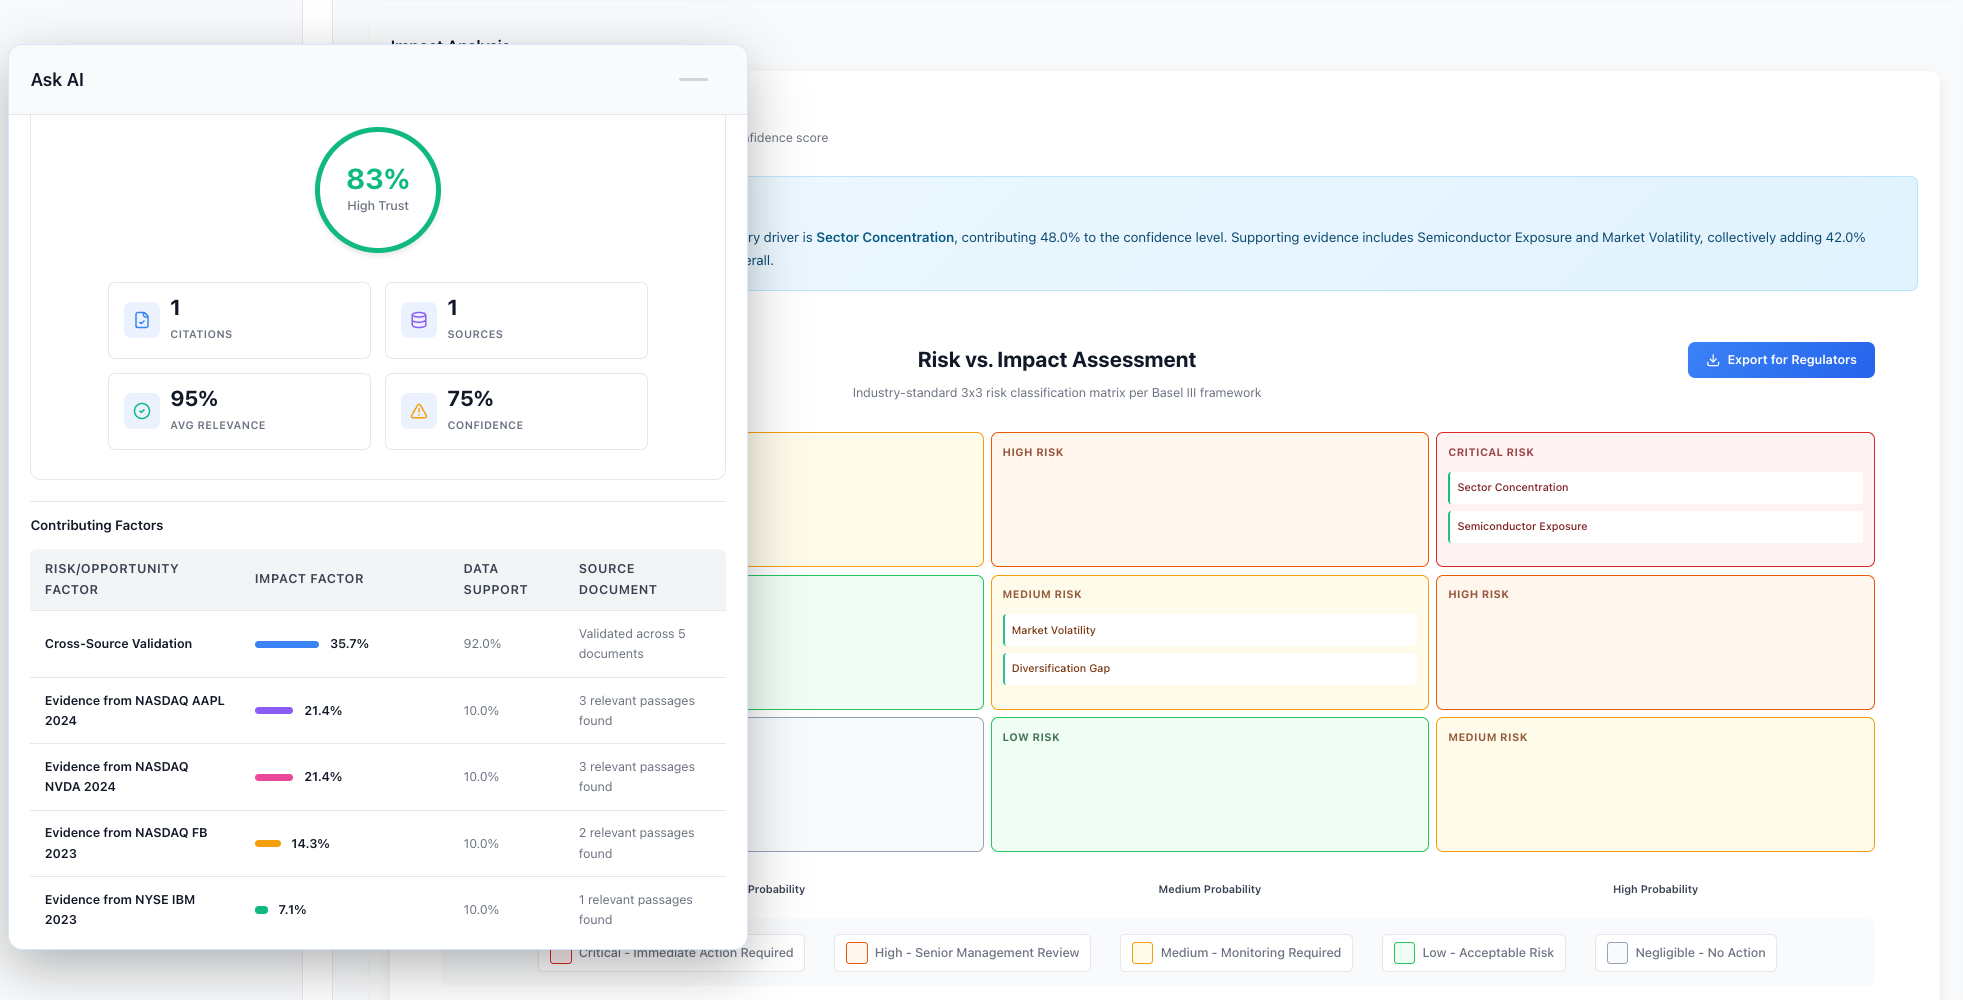This screenshot has width=1963, height=1000.
Task: Click the Confidence warning triangle icon
Action: point(419,411)
